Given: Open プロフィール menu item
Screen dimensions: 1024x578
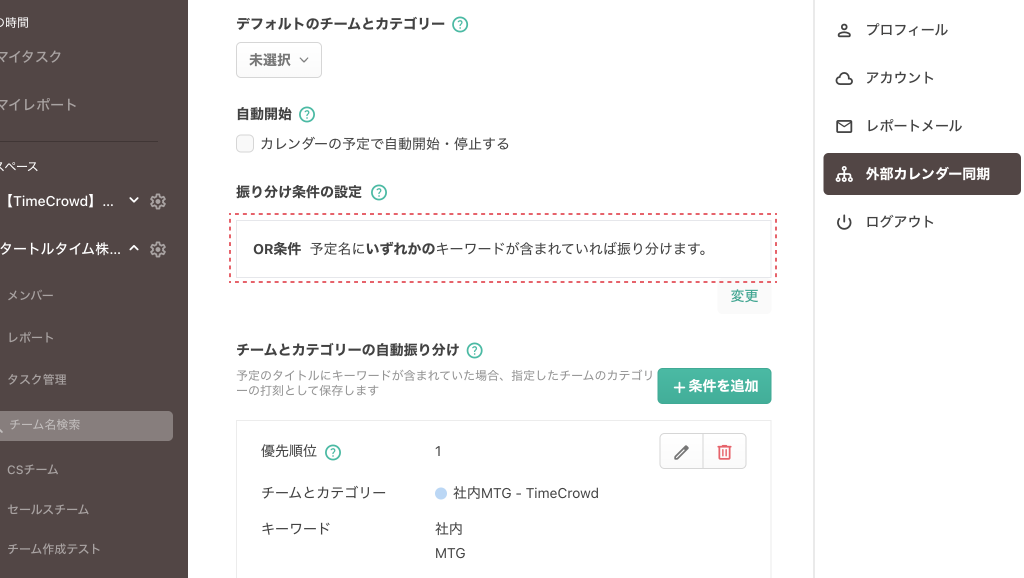Looking at the screenshot, I should pos(906,30).
